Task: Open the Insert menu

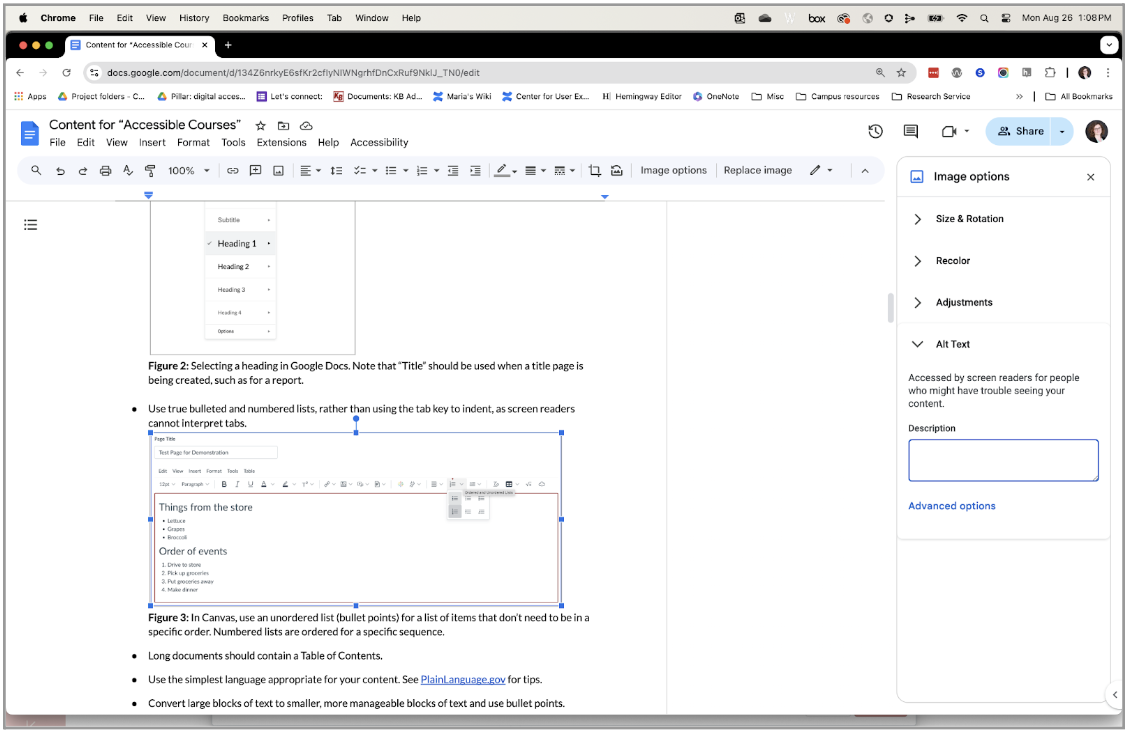Action: pyautogui.click(x=152, y=143)
